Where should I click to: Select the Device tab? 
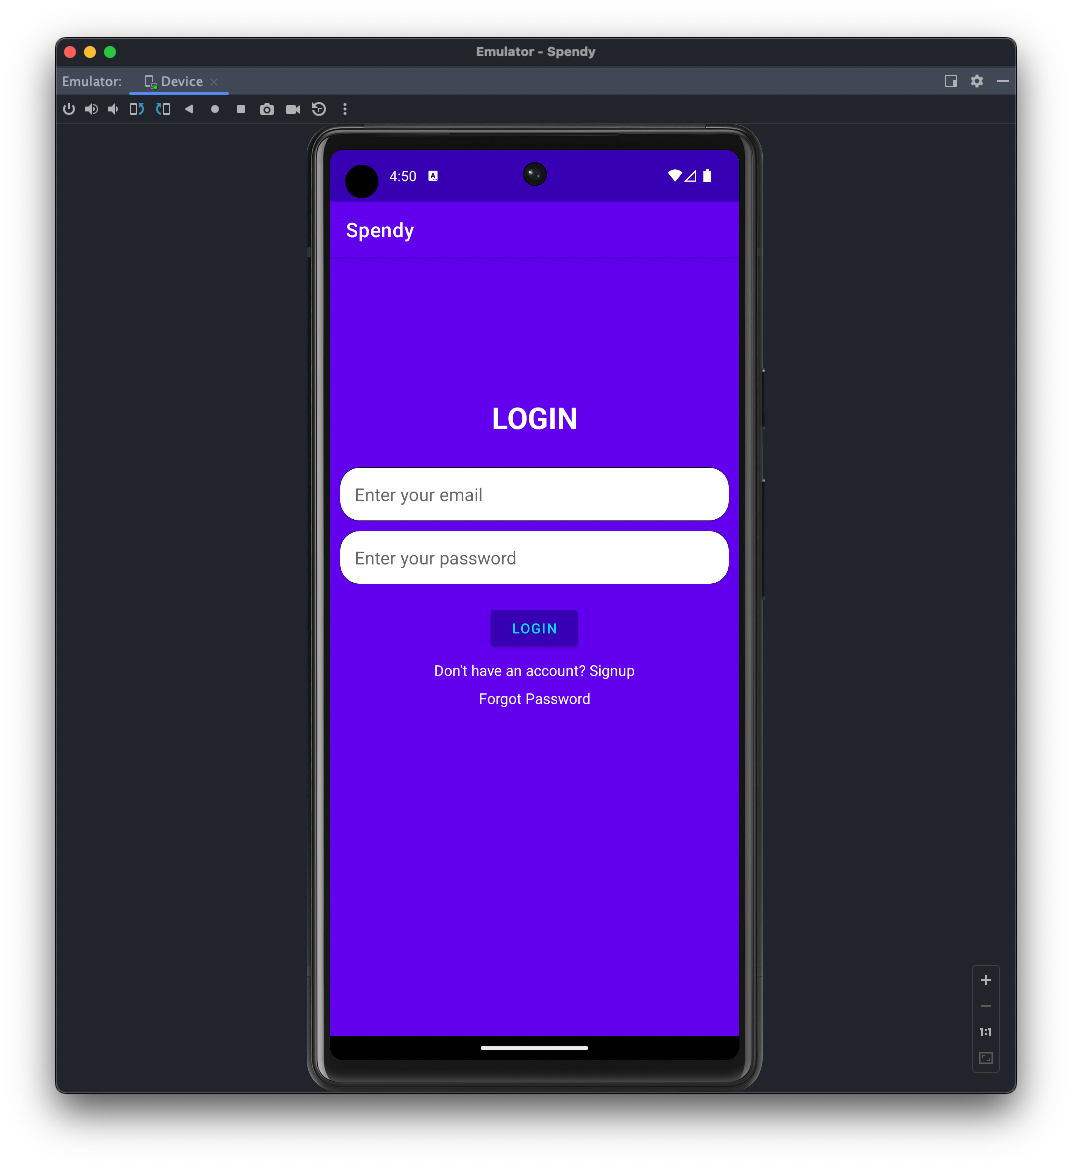coord(177,81)
